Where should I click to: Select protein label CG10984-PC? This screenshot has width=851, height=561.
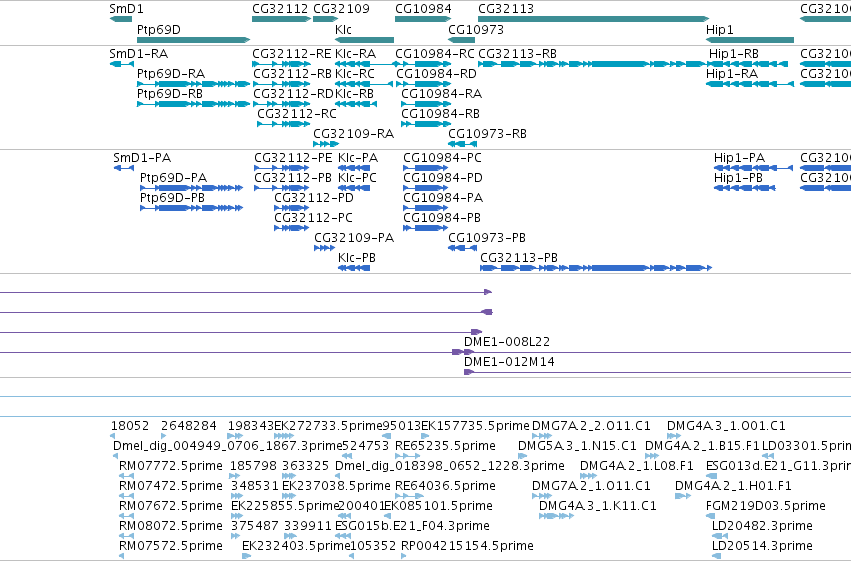point(442,158)
